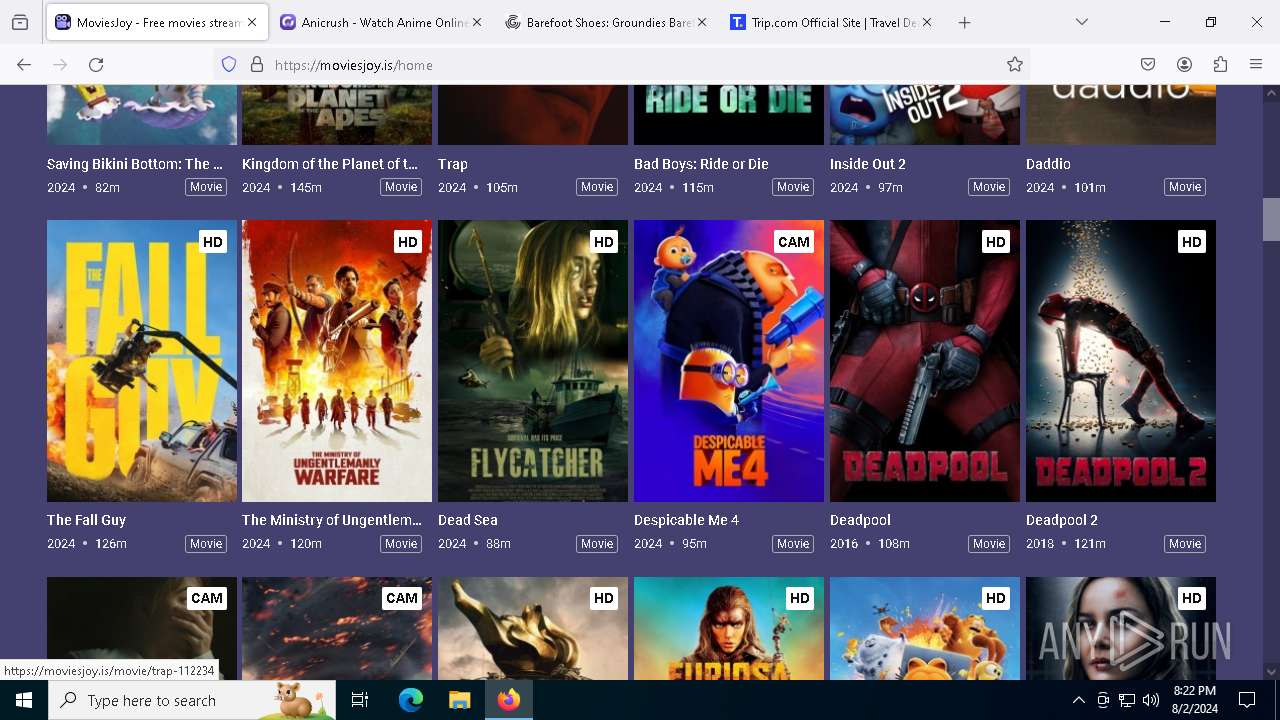Go back to the previous page
Image resolution: width=1280 pixels, height=720 pixels.
[24, 64]
